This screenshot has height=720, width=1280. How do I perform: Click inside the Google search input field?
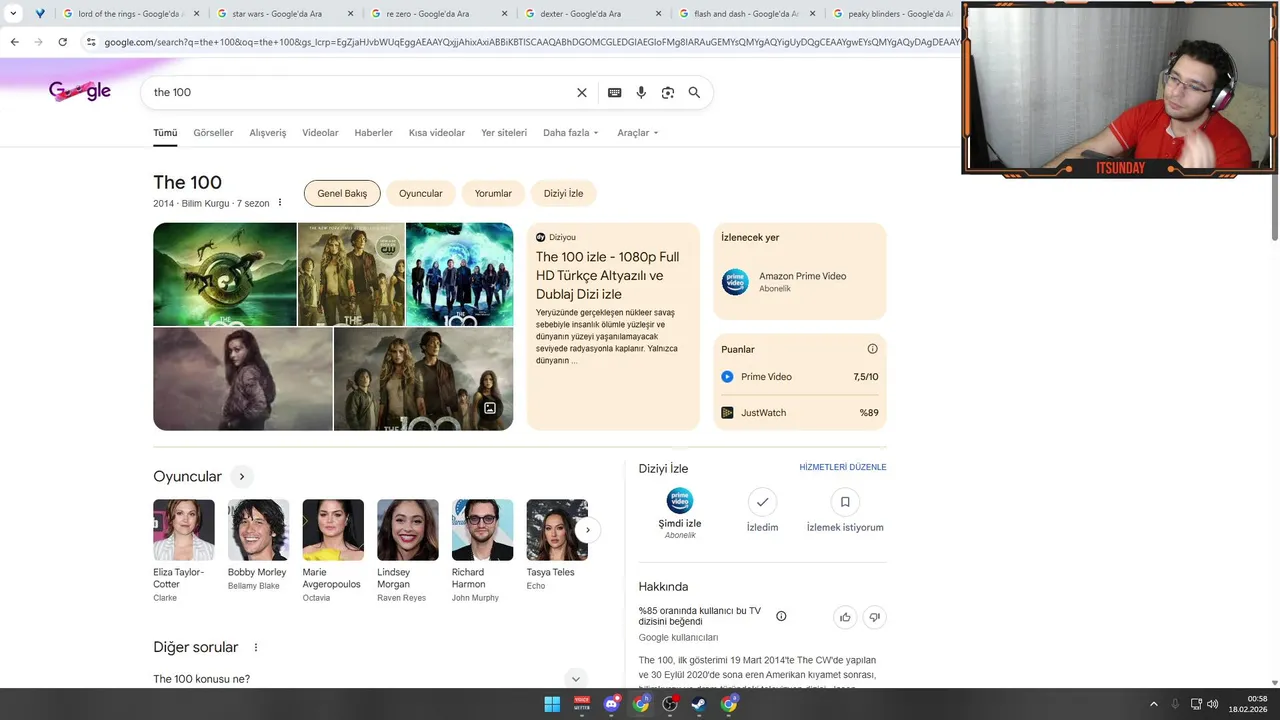(360, 92)
